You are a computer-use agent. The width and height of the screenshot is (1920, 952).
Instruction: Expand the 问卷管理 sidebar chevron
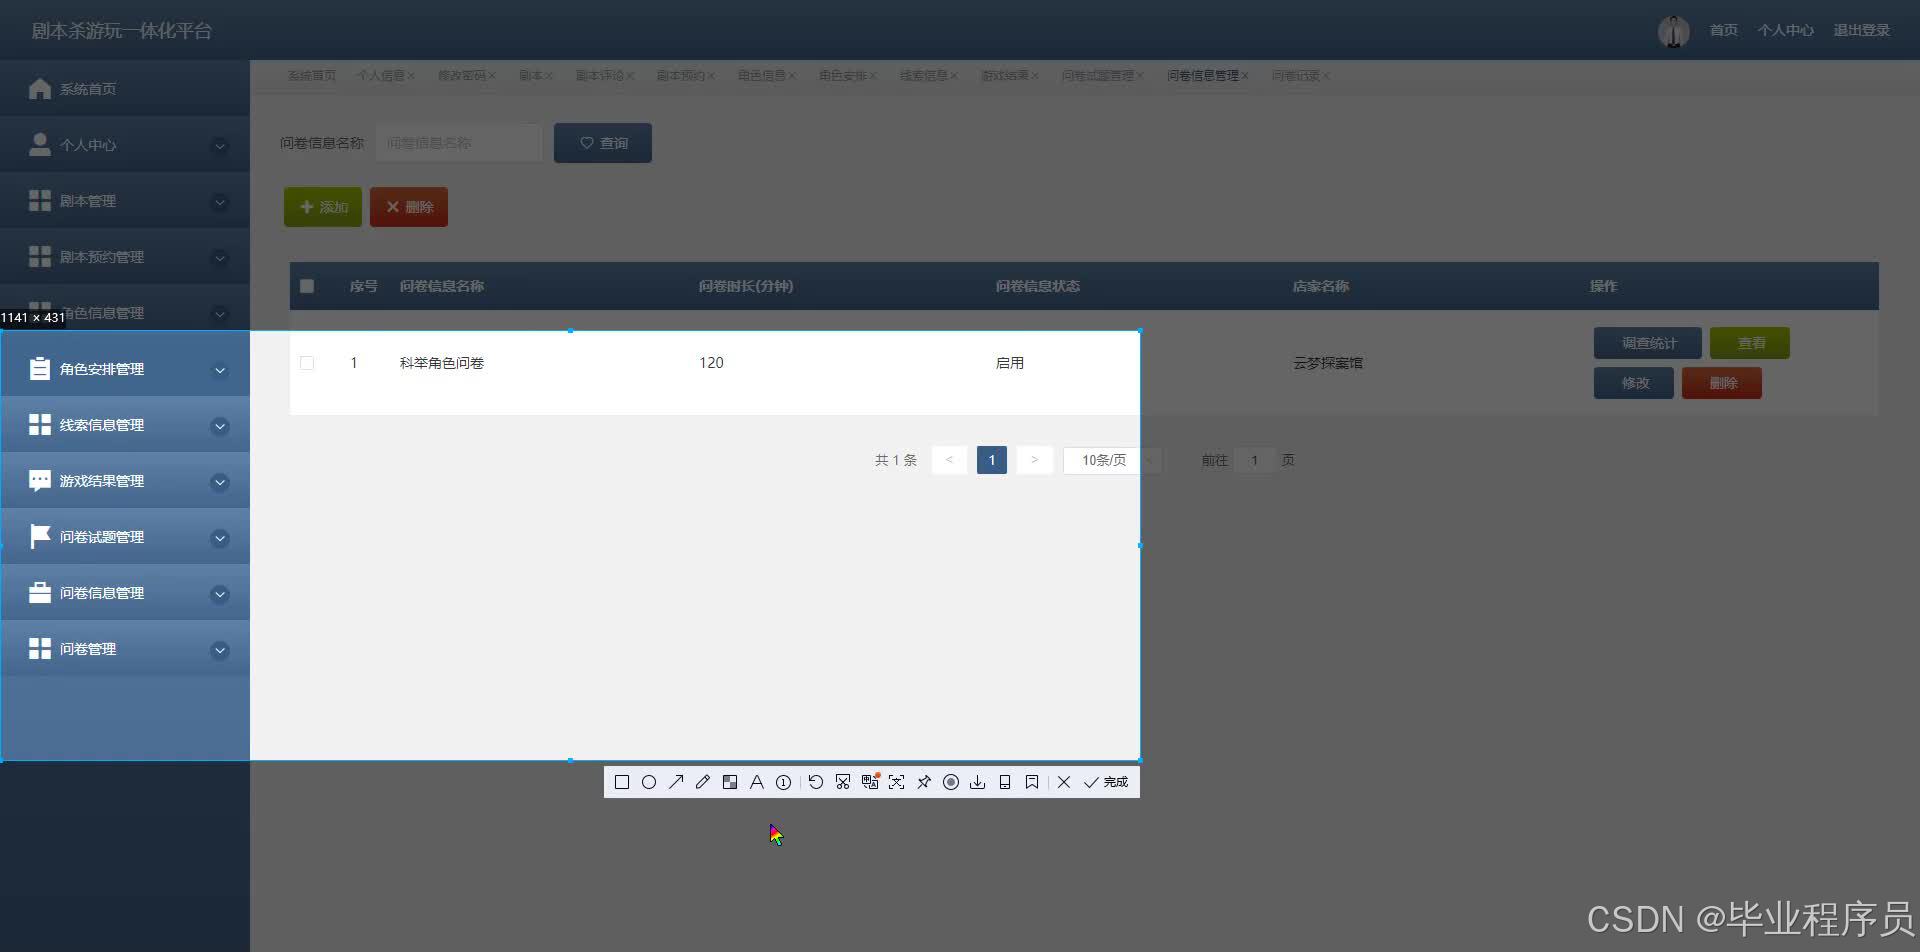coord(220,650)
